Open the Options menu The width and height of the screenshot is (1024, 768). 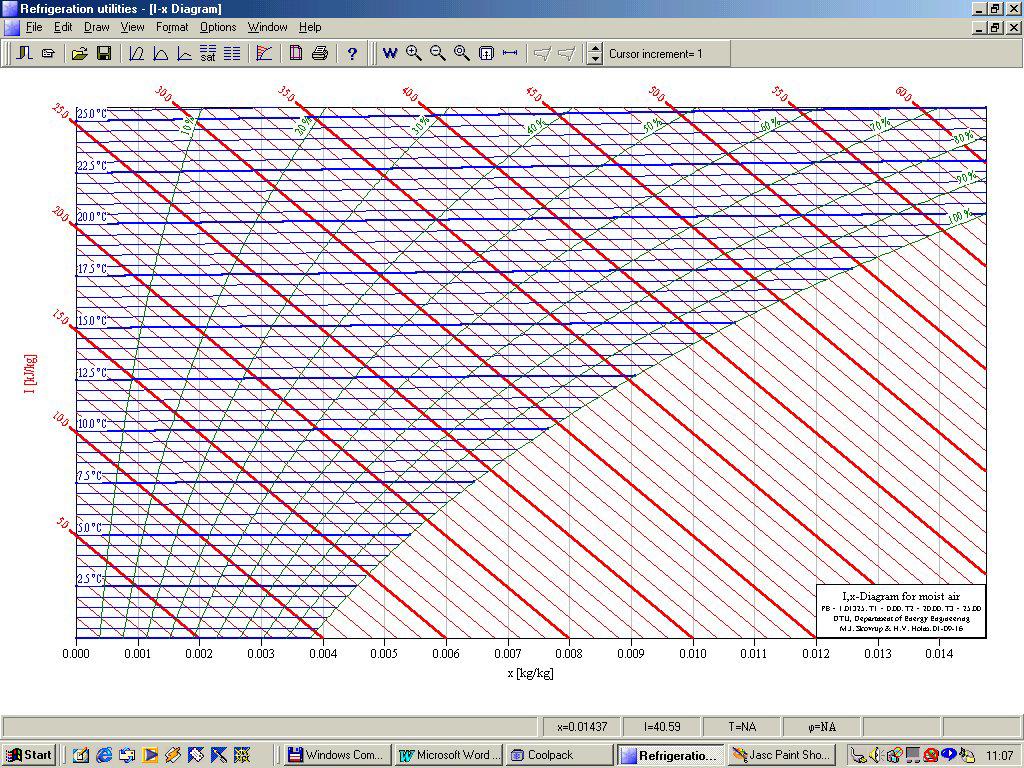218,27
